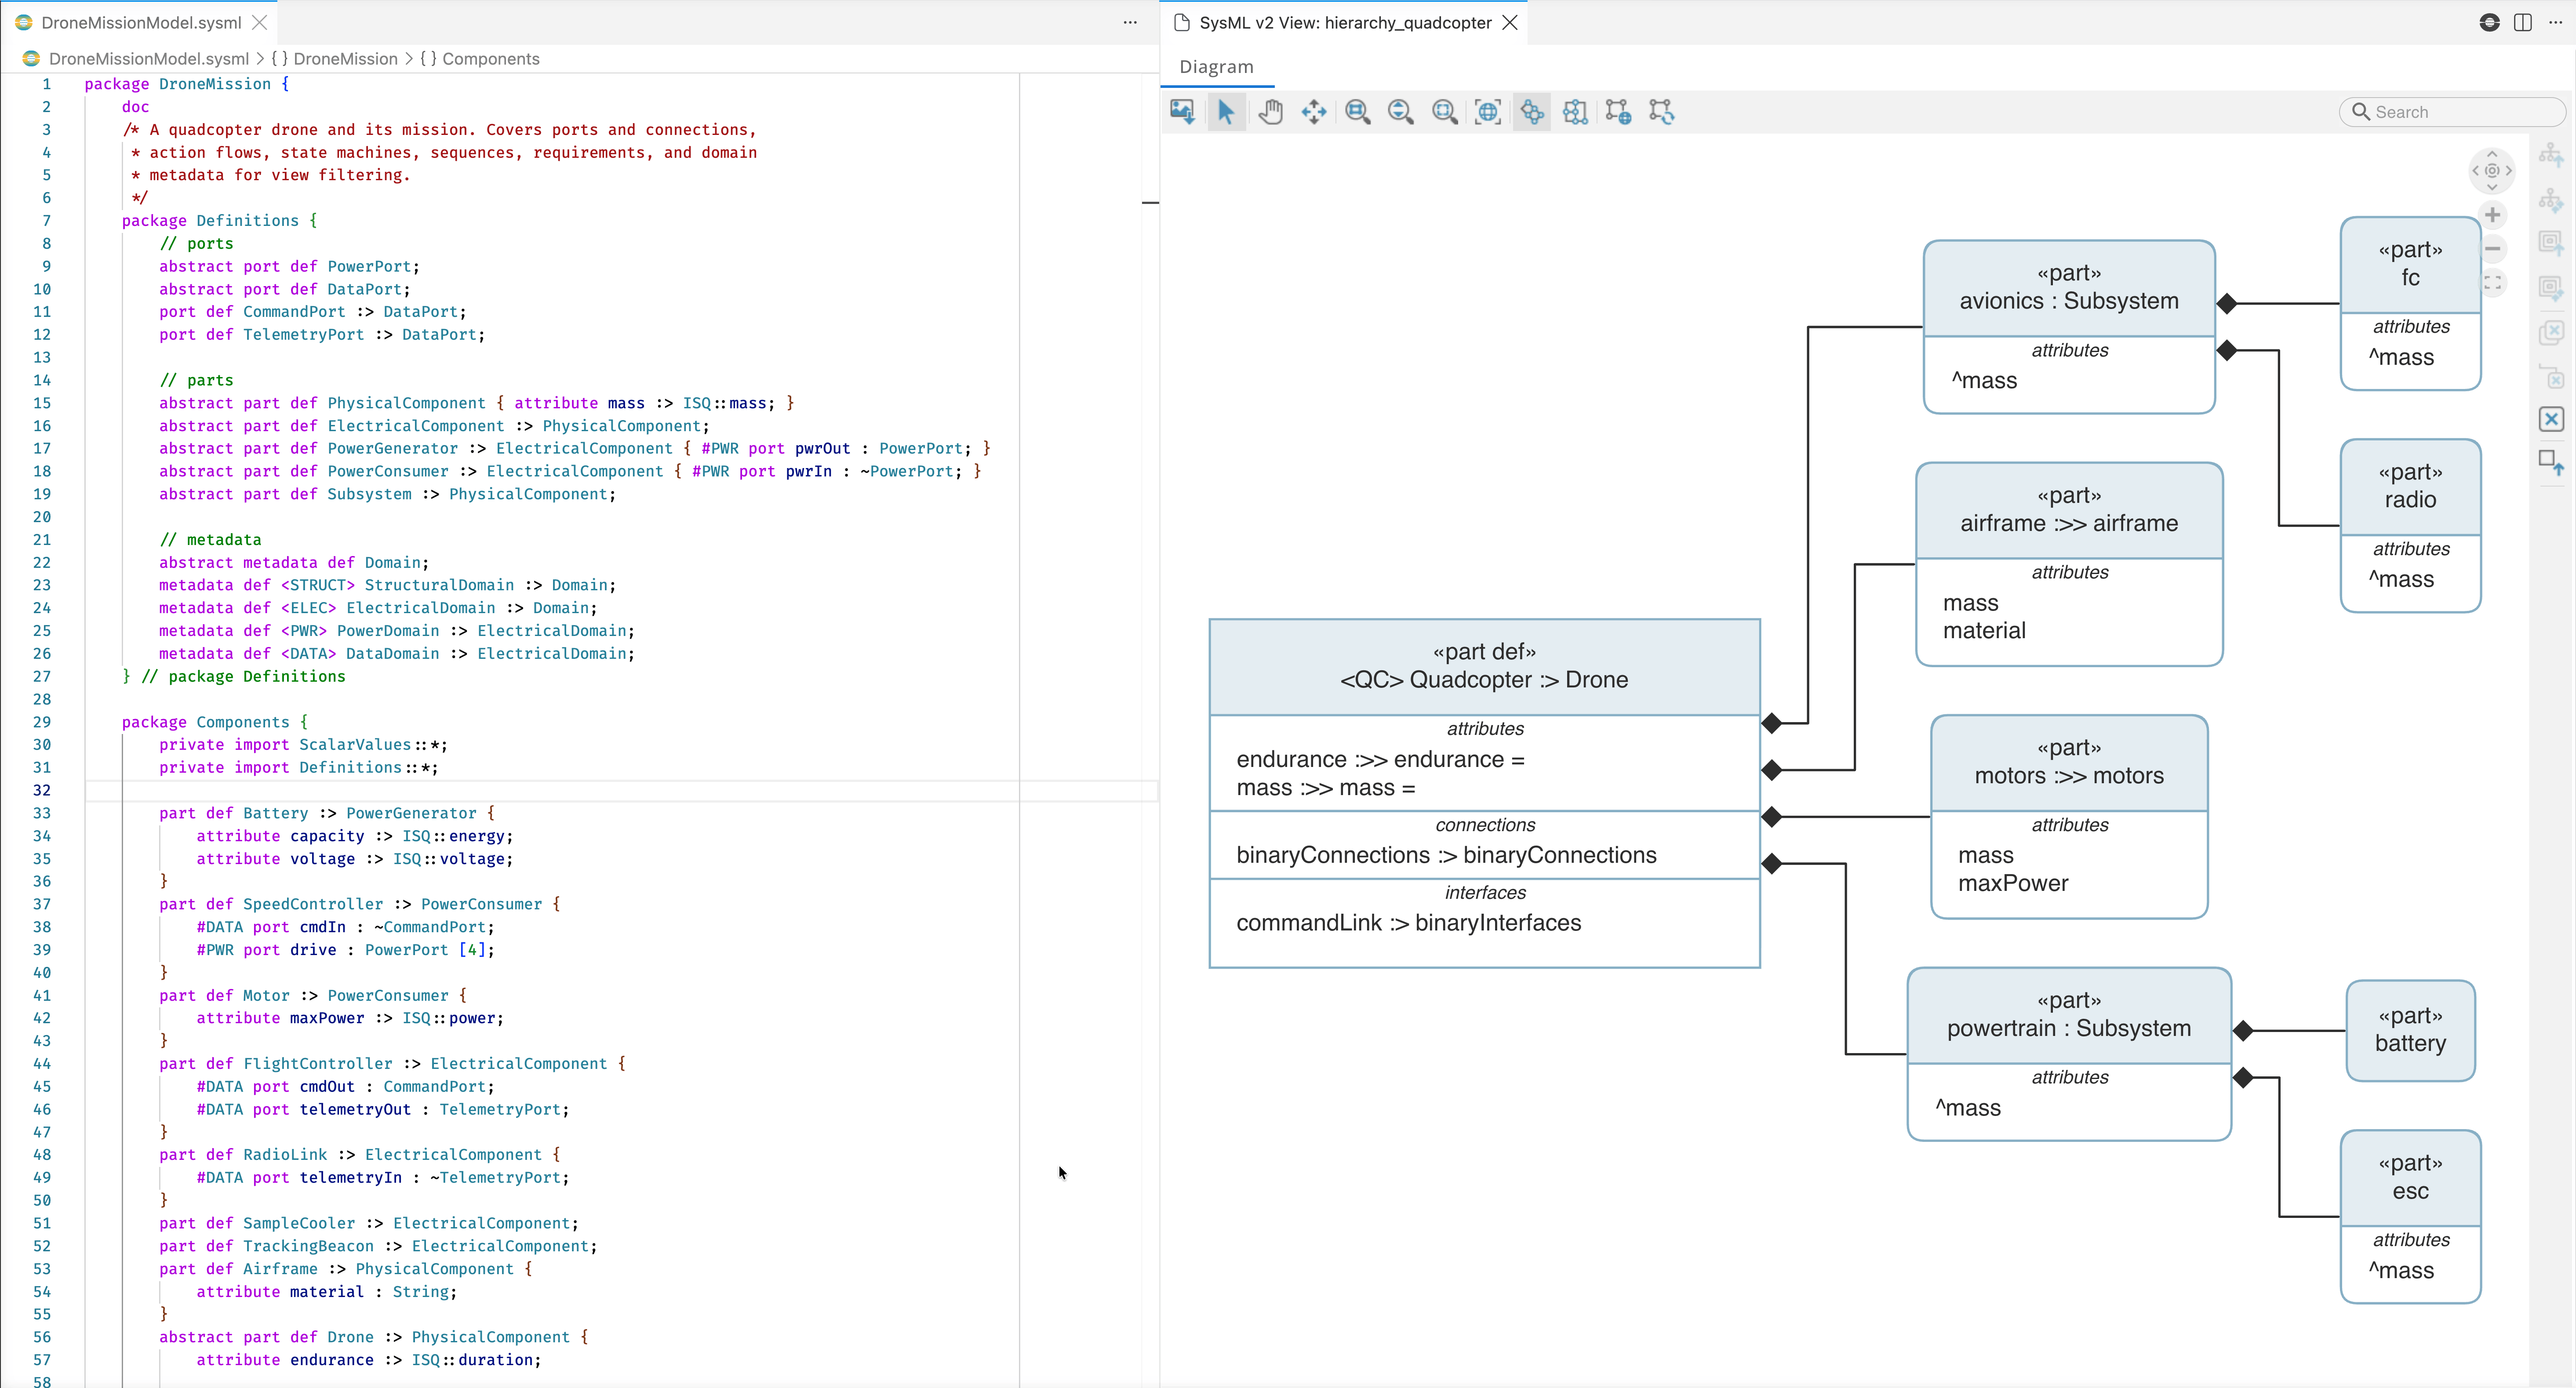Click the nested containers up-arrow sidebar icon

coord(2551,243)
